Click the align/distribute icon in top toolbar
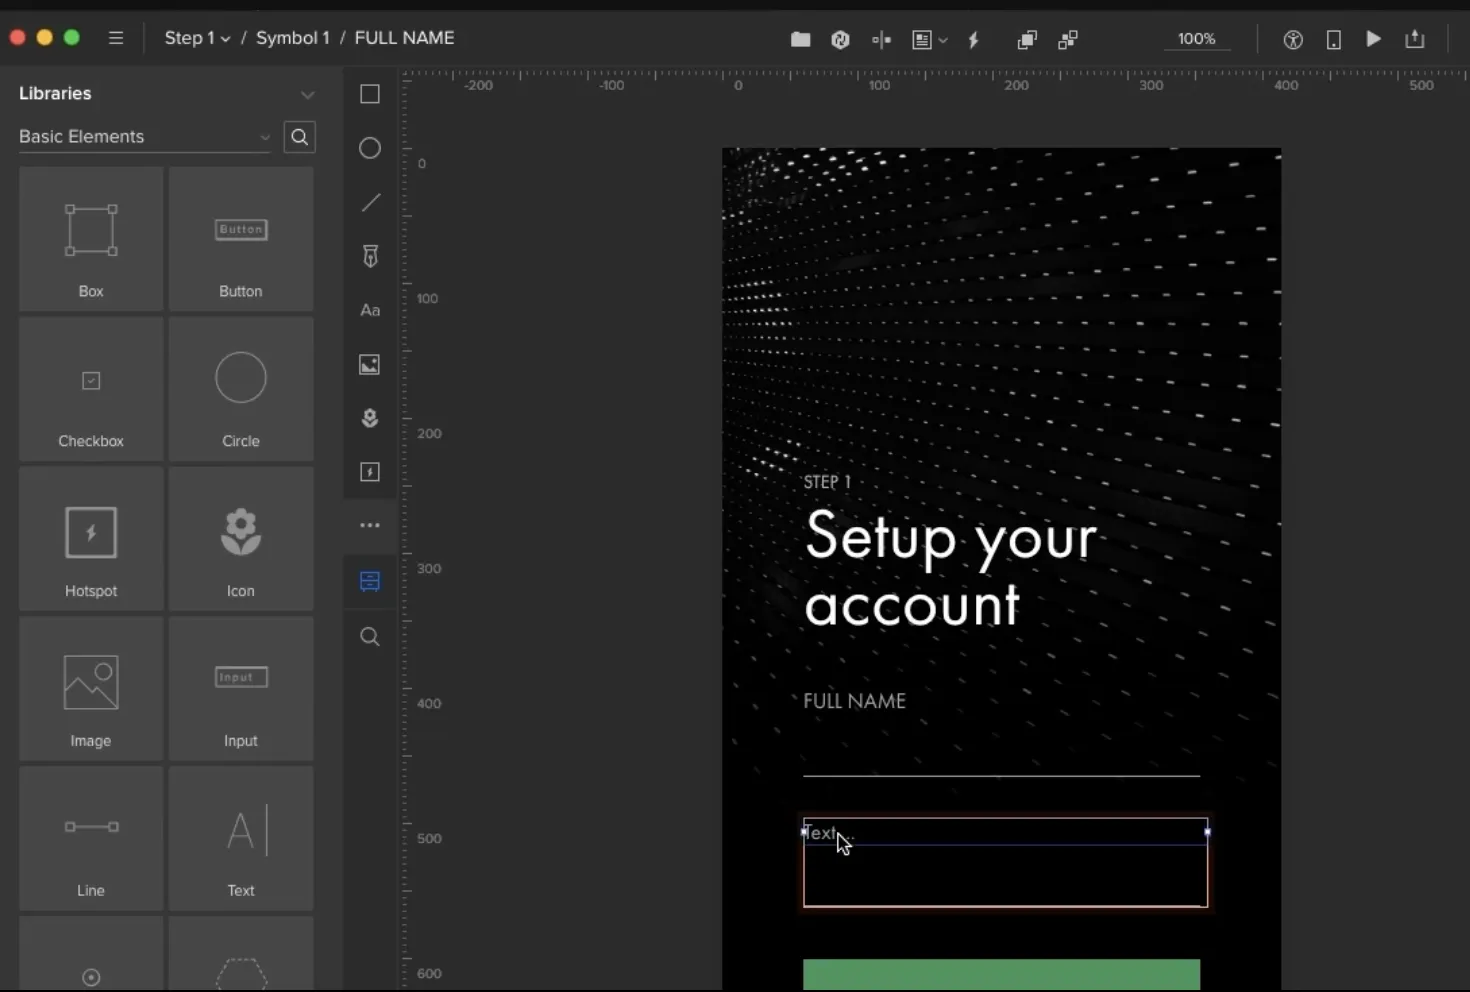Screen dimensions: 1470x992 coord(881,39)
